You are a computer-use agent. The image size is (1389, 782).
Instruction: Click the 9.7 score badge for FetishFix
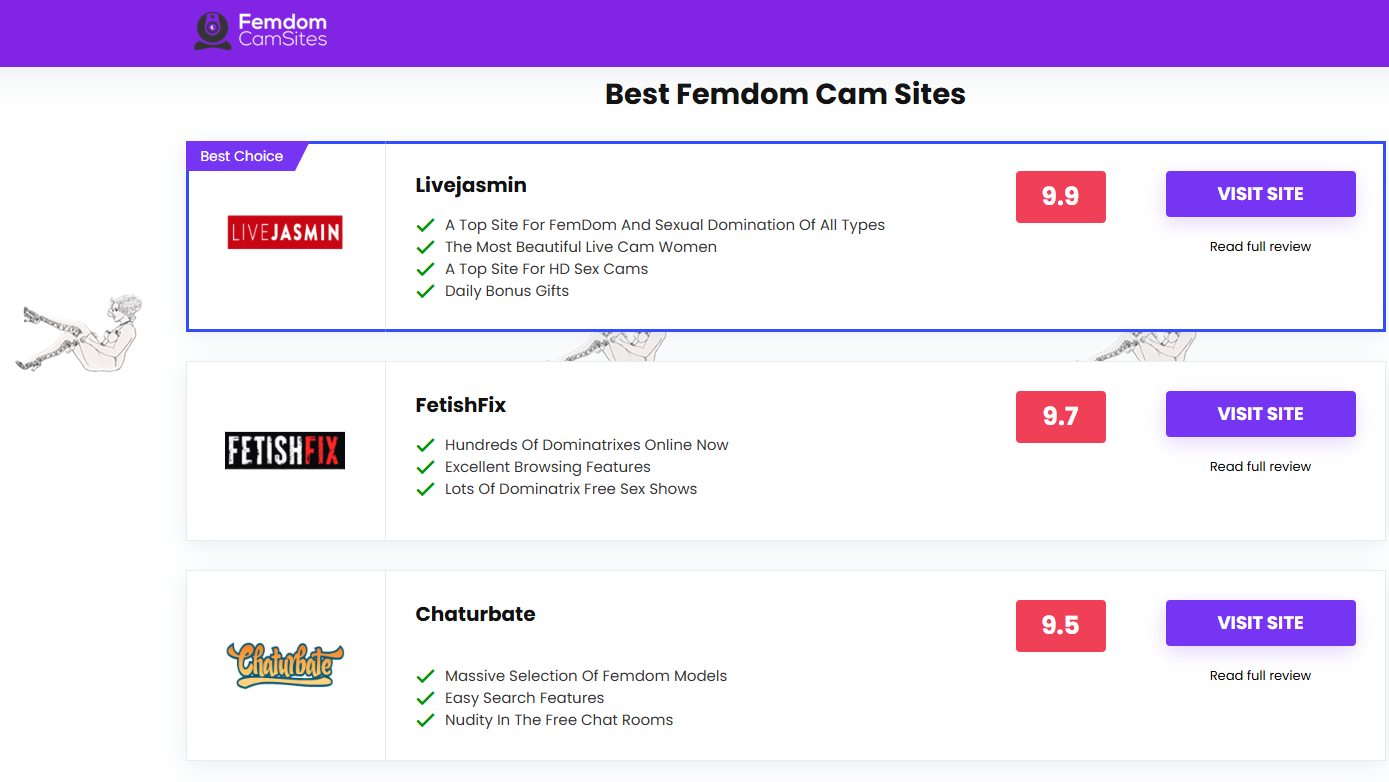click(1060, 417)
